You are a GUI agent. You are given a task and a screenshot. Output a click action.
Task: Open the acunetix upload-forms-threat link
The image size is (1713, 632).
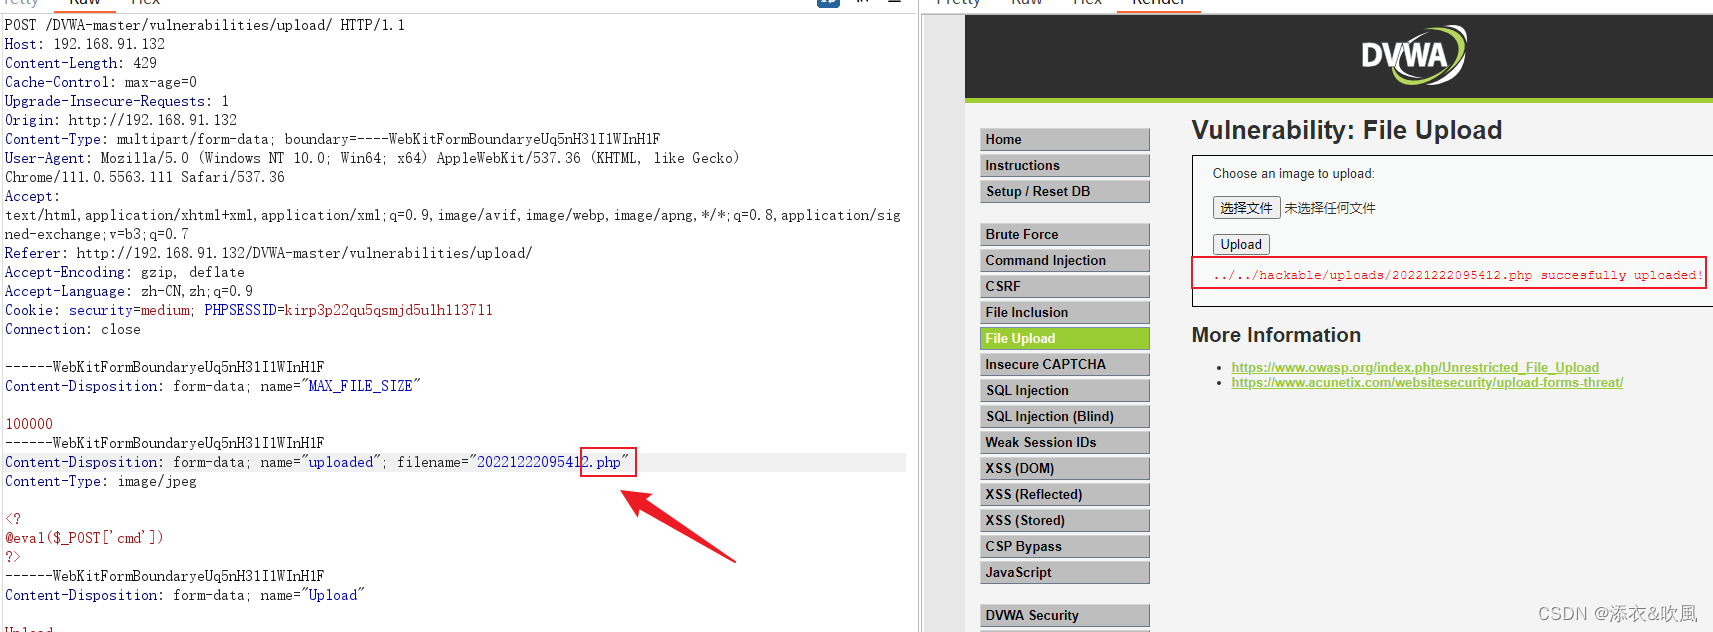click(x=1427, y=382)
